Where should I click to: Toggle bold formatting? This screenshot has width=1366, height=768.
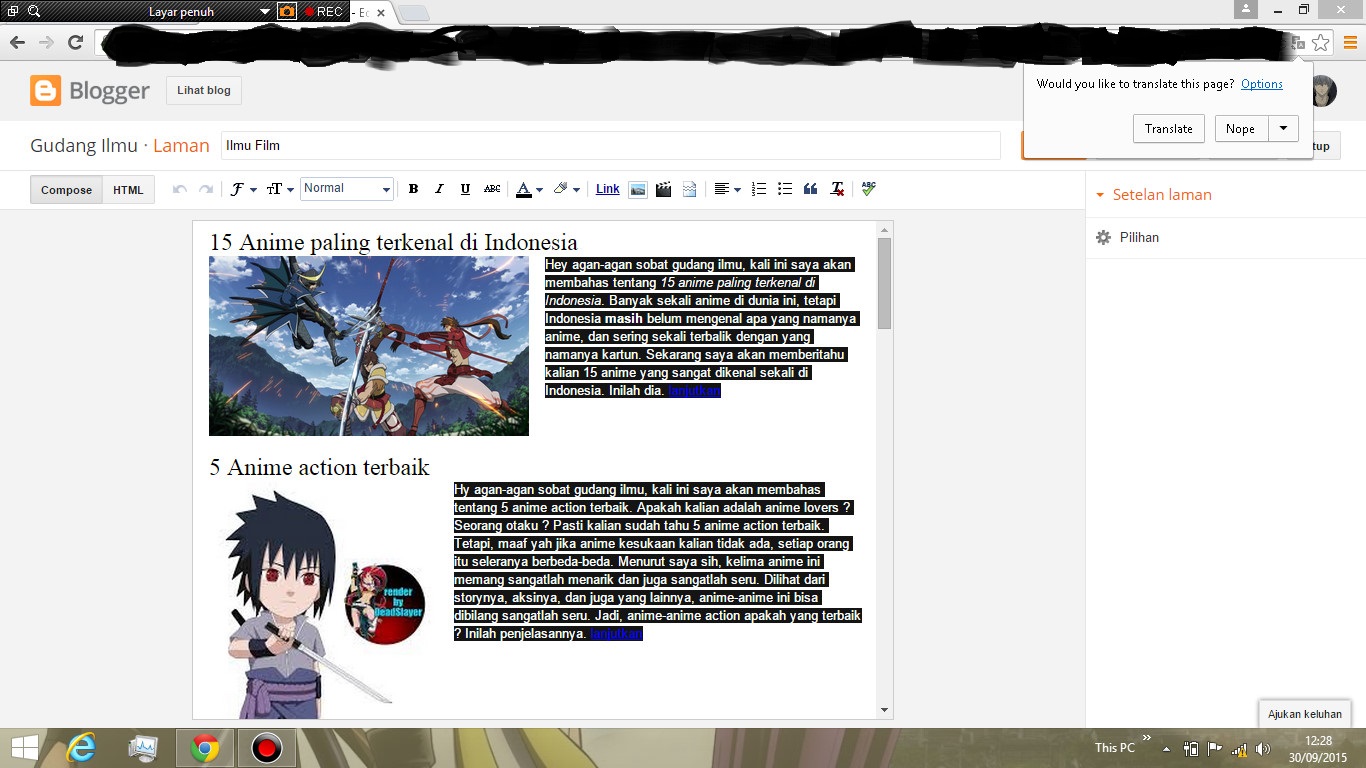pyautogui.click(x=413, y=189)
